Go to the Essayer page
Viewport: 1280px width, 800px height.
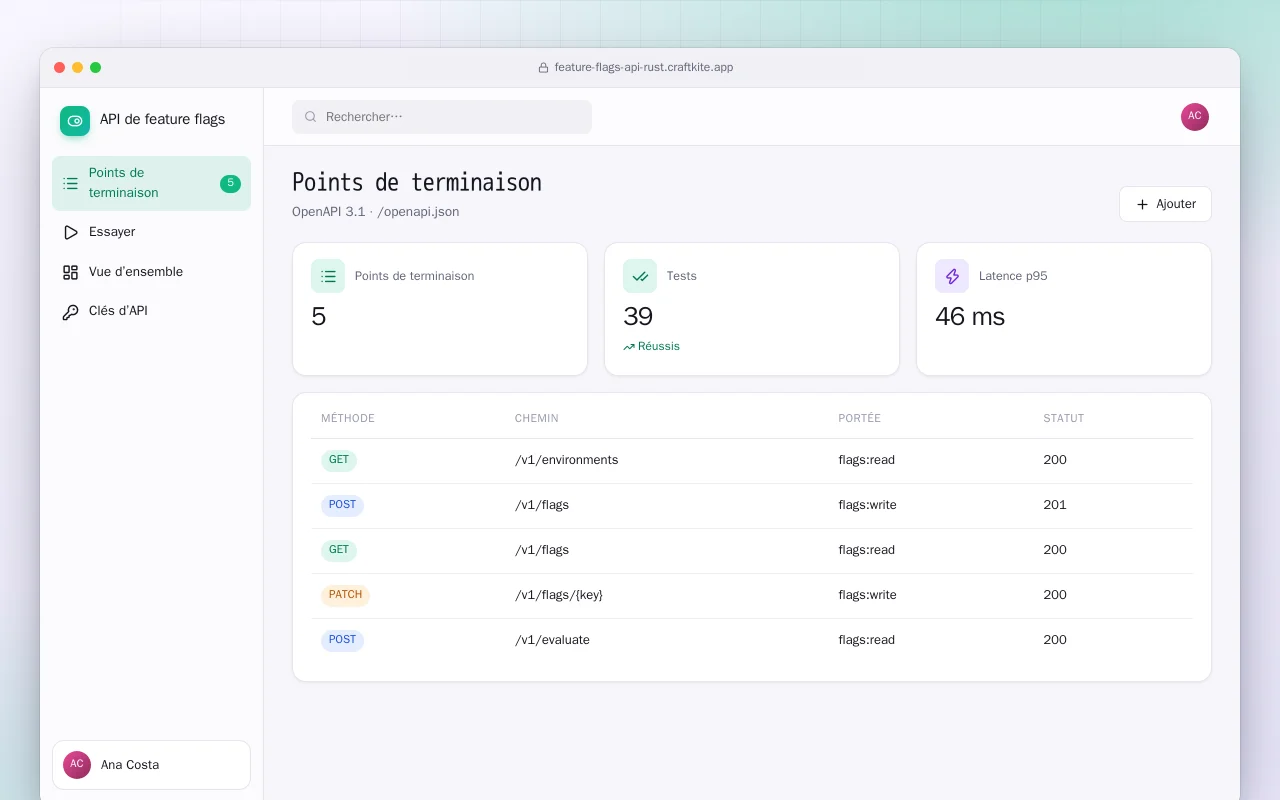[151, 232]
